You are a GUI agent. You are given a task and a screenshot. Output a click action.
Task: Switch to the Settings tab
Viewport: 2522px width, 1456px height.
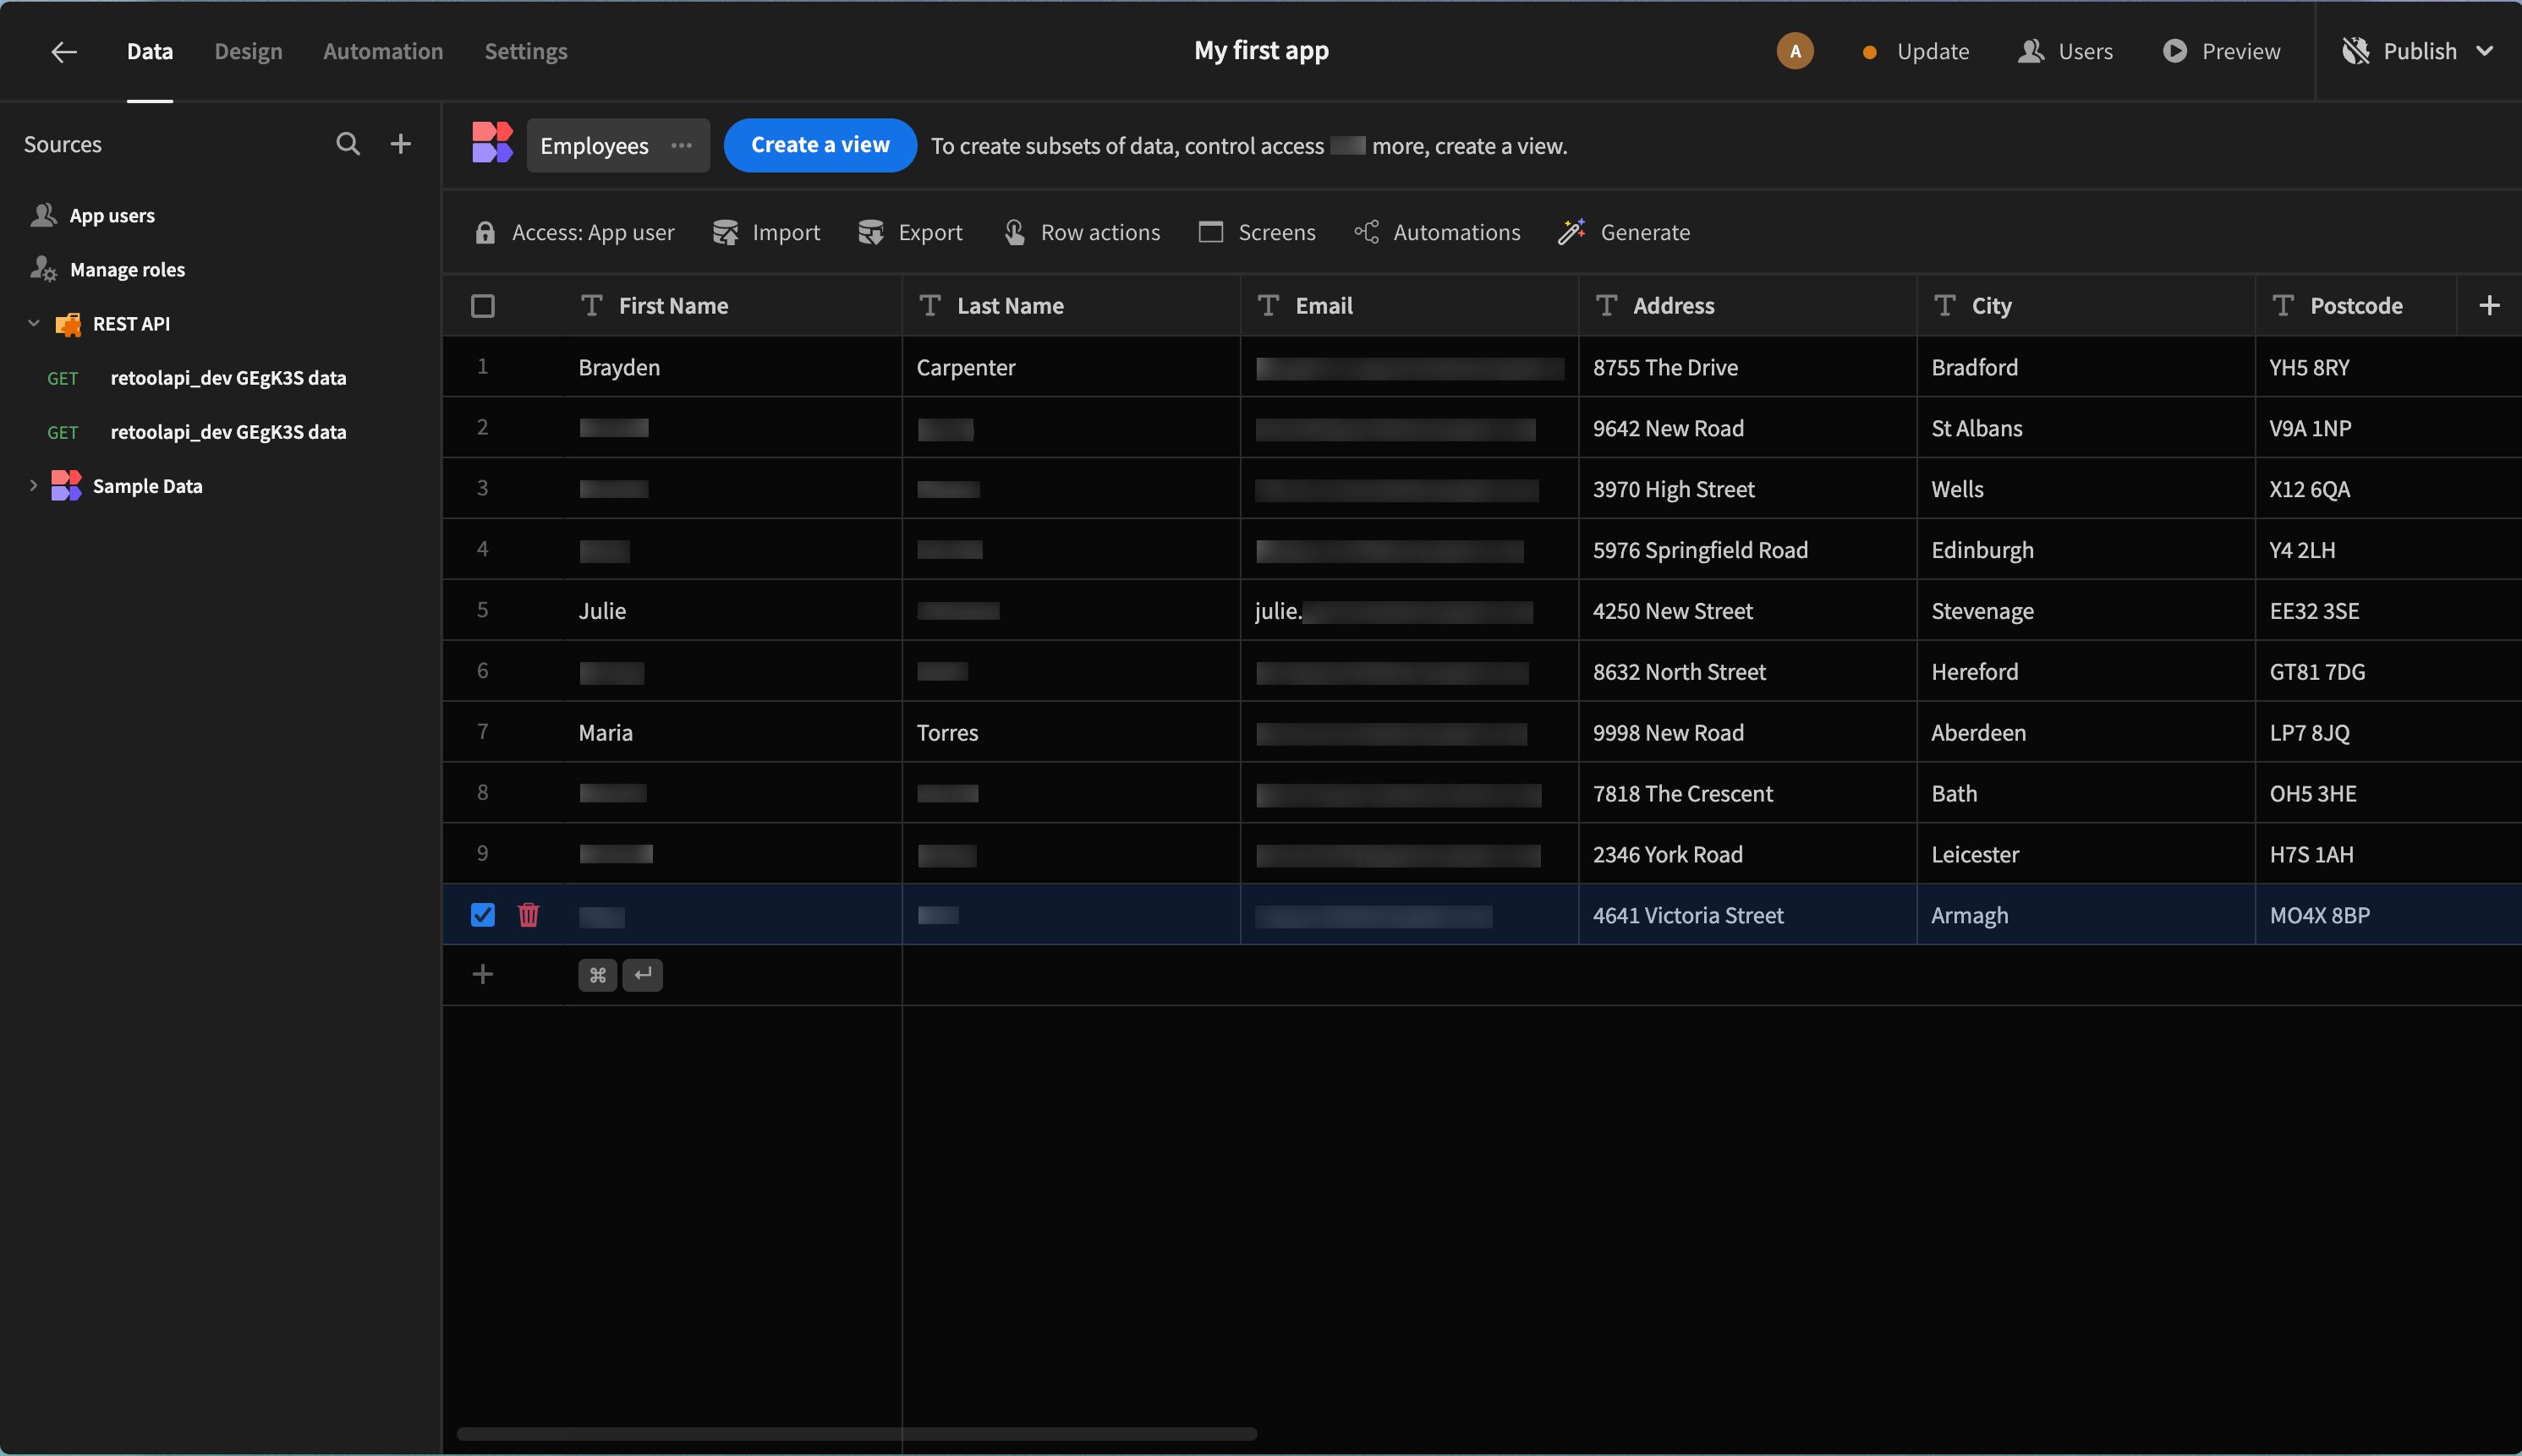[x=526, y=51]
